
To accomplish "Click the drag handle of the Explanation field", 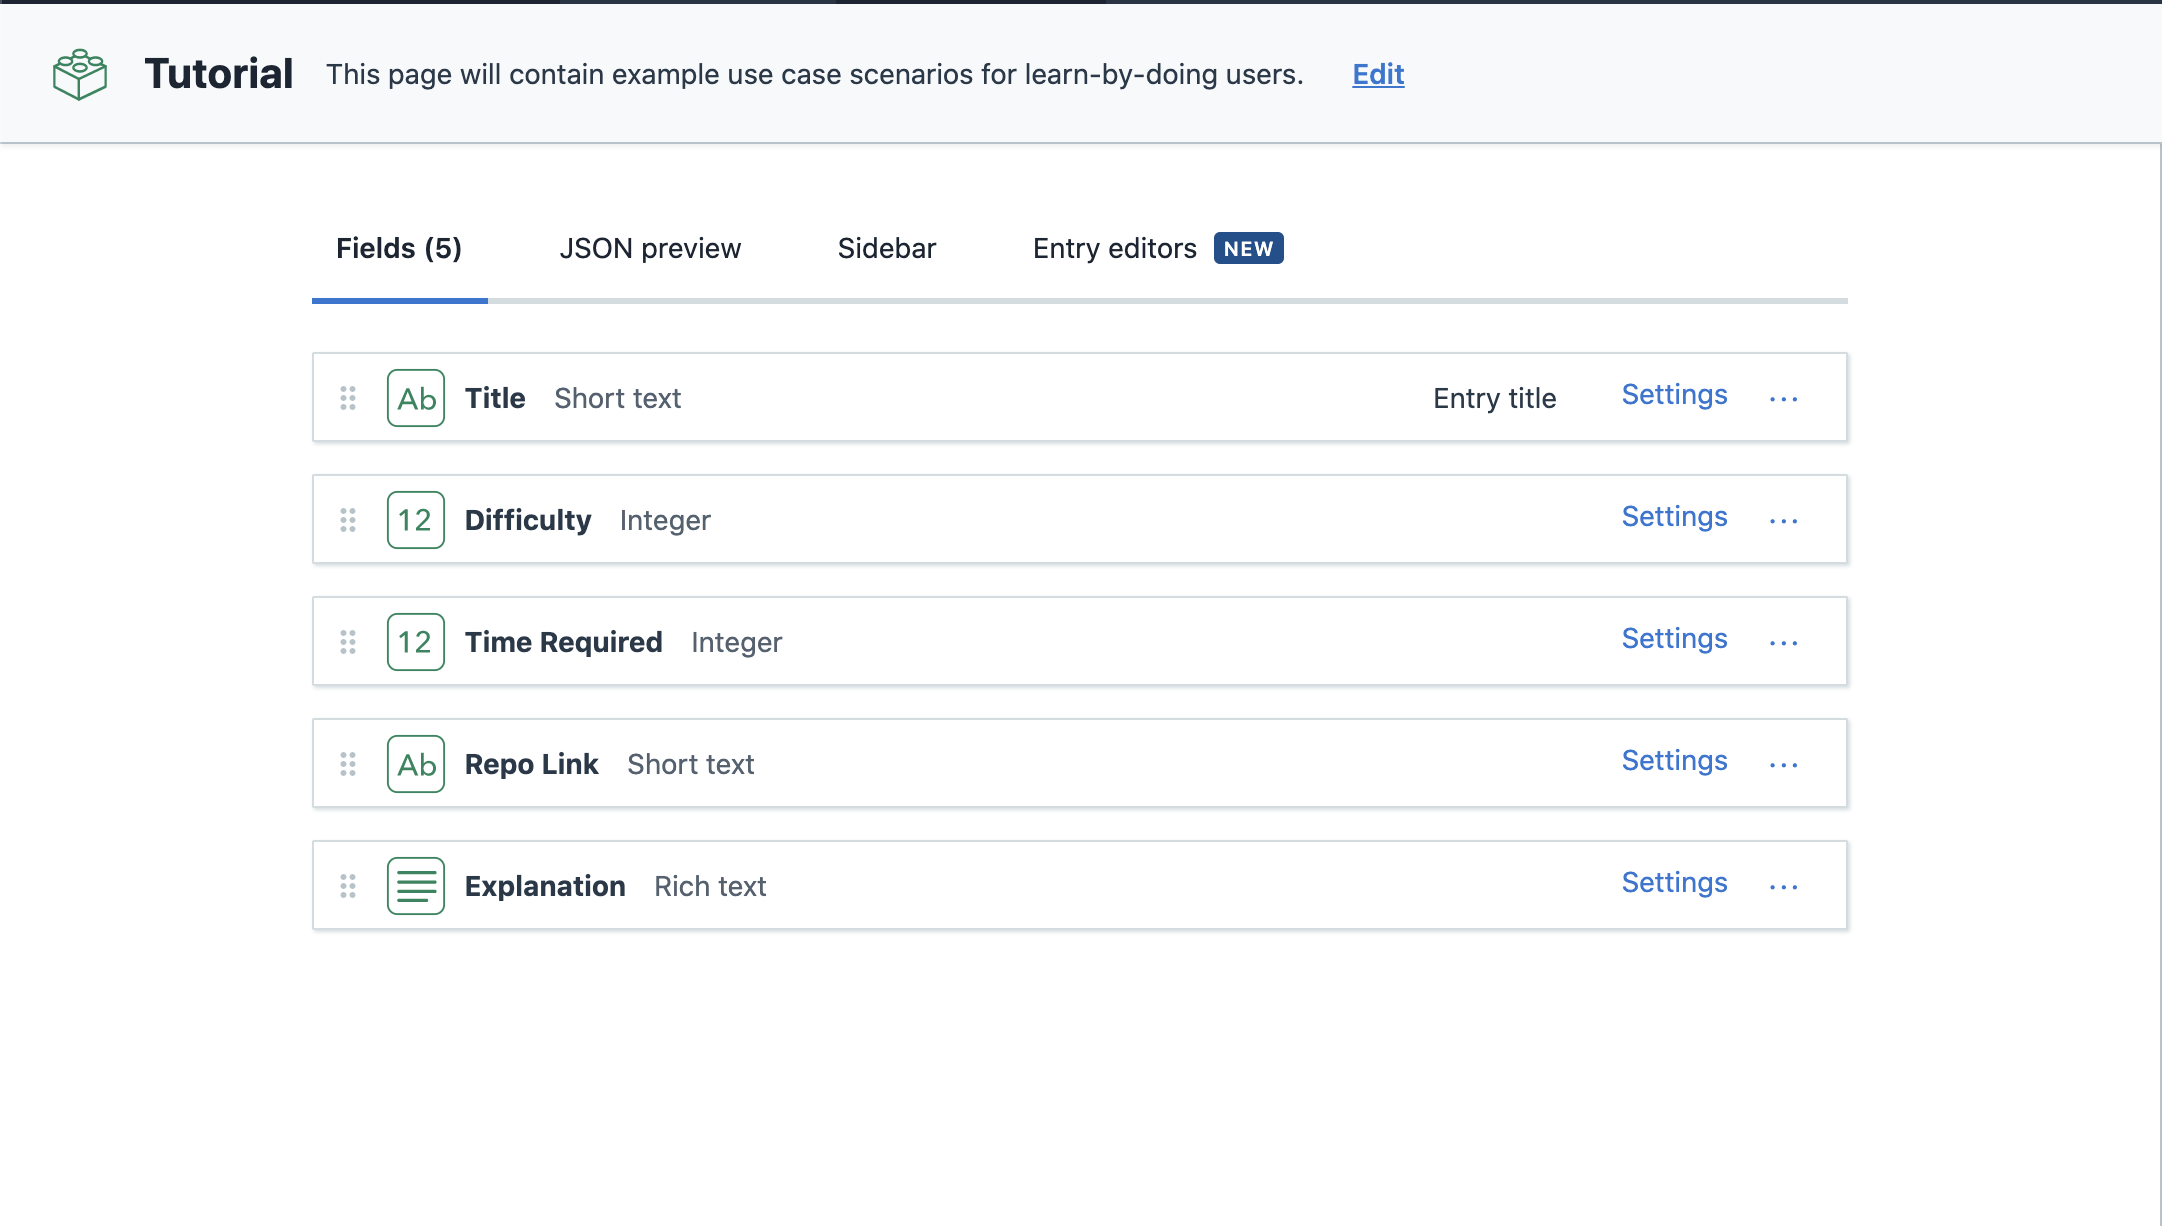I will click(348, 885).
